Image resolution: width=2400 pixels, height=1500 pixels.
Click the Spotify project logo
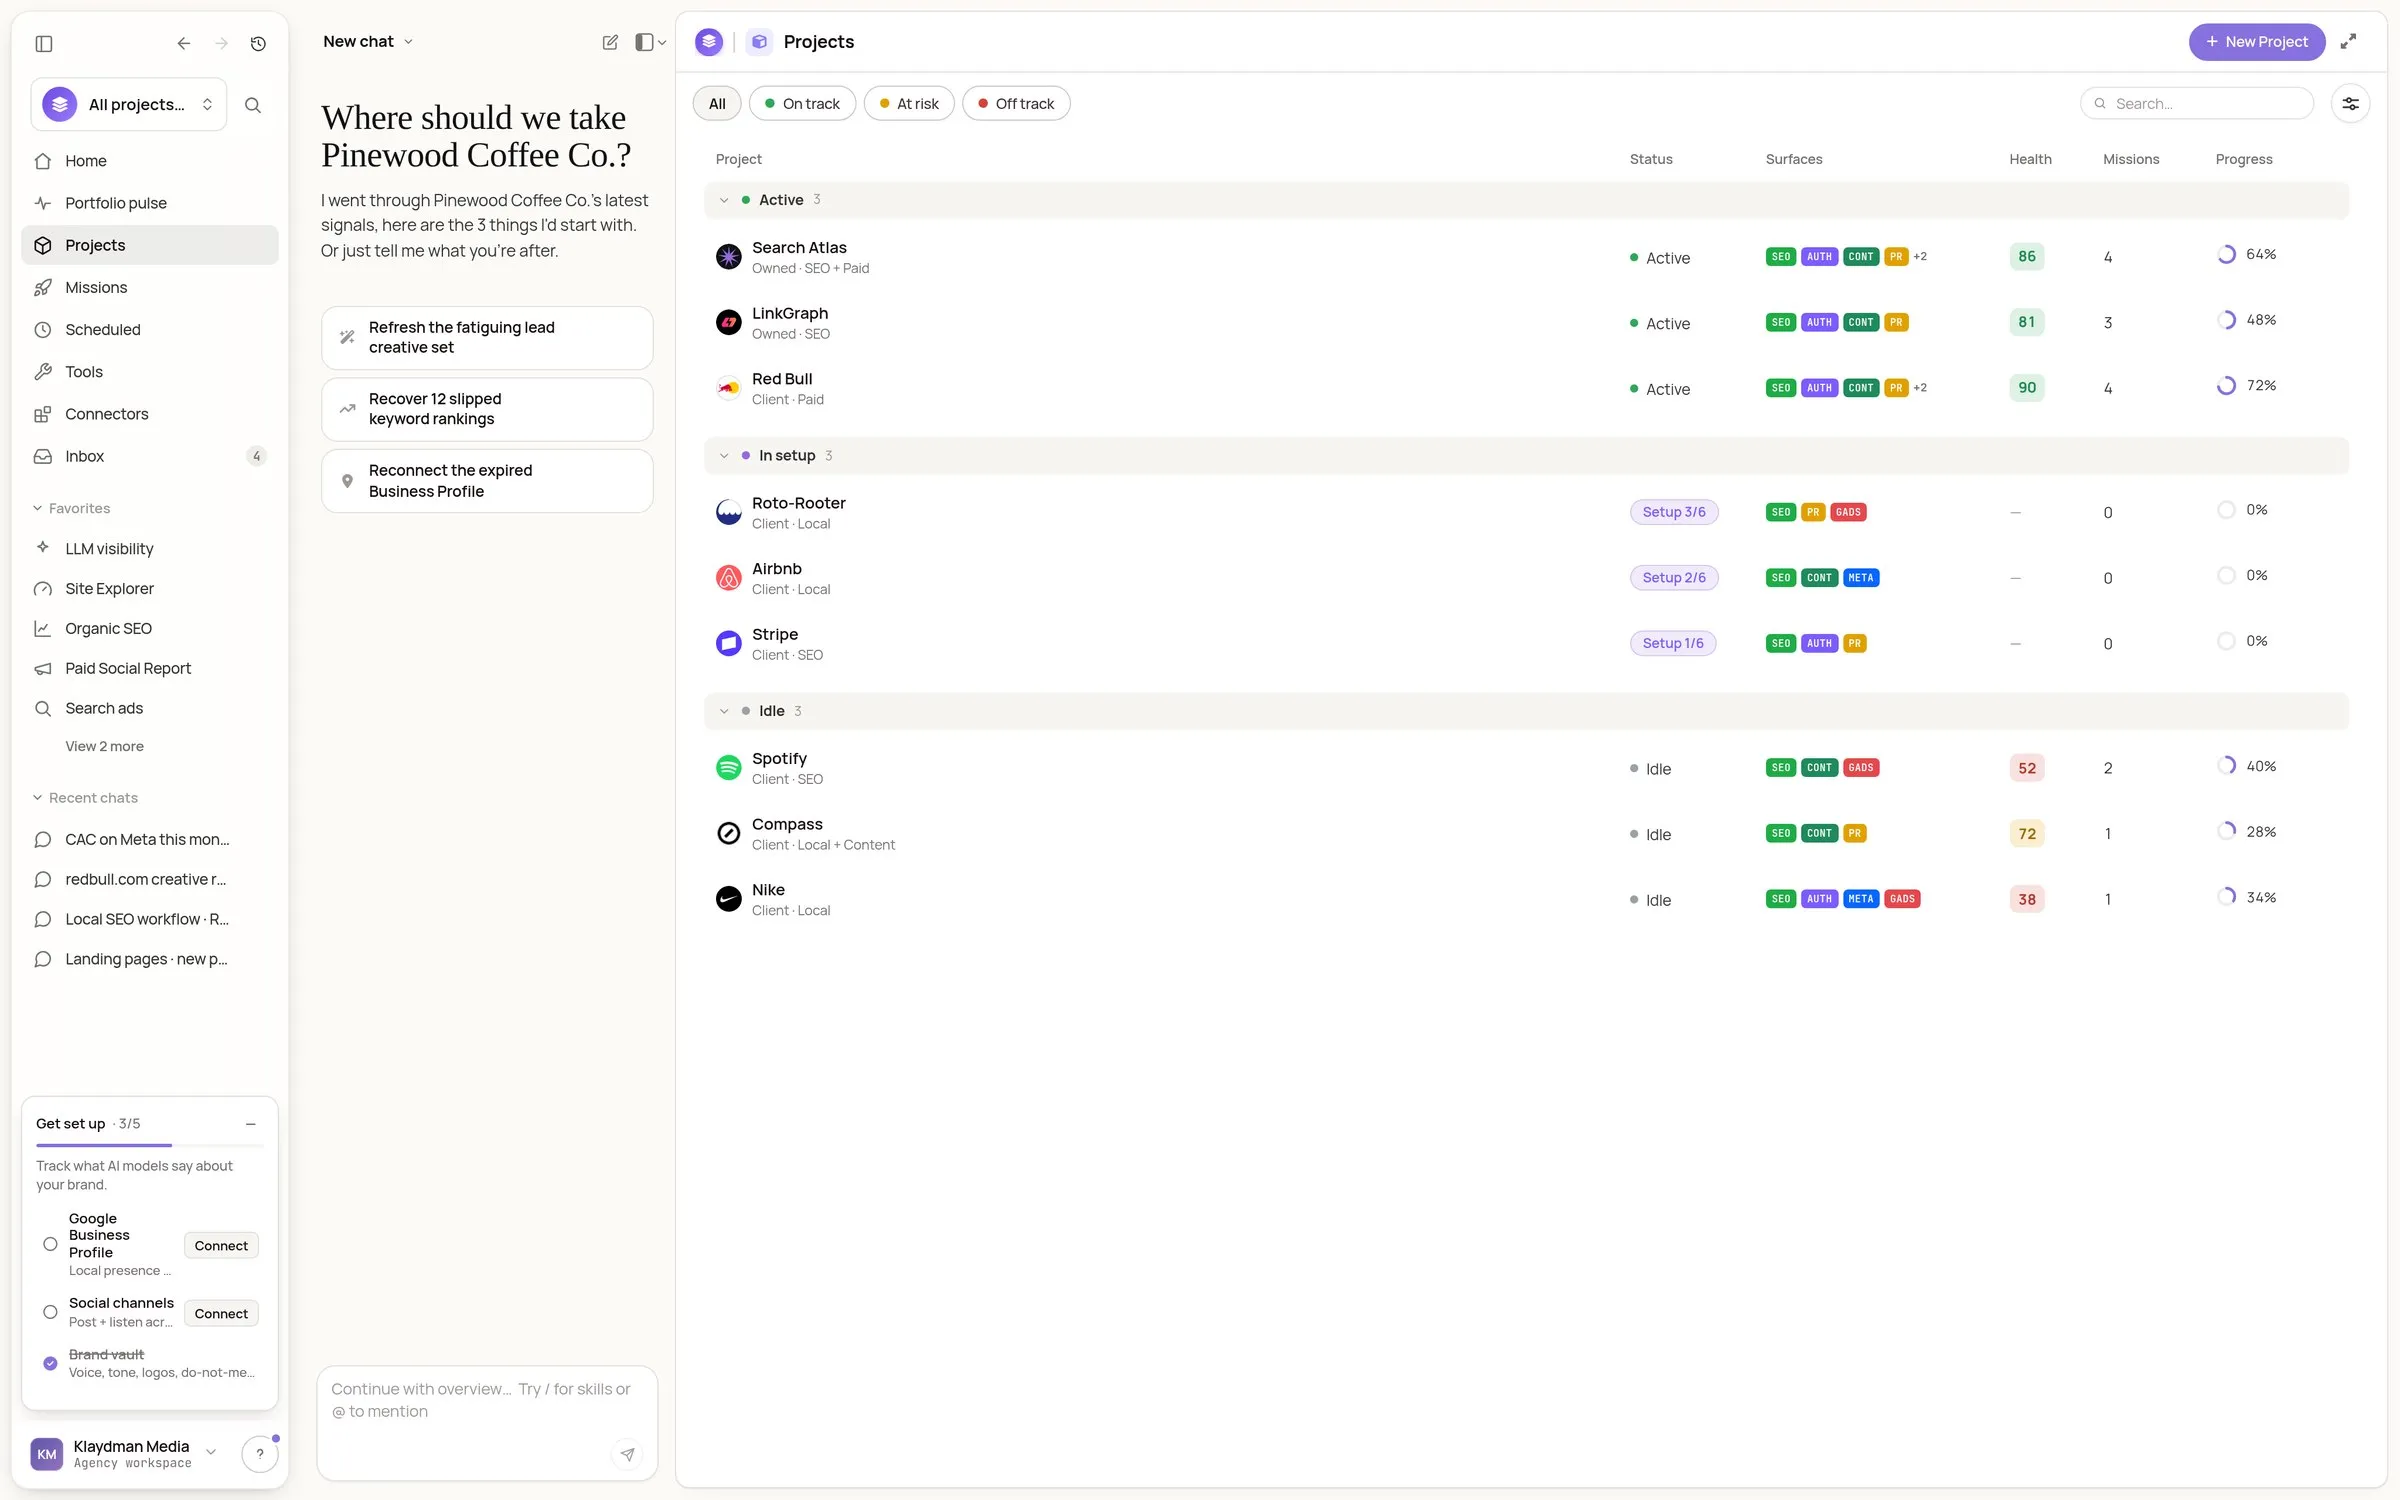coord(729,768)
